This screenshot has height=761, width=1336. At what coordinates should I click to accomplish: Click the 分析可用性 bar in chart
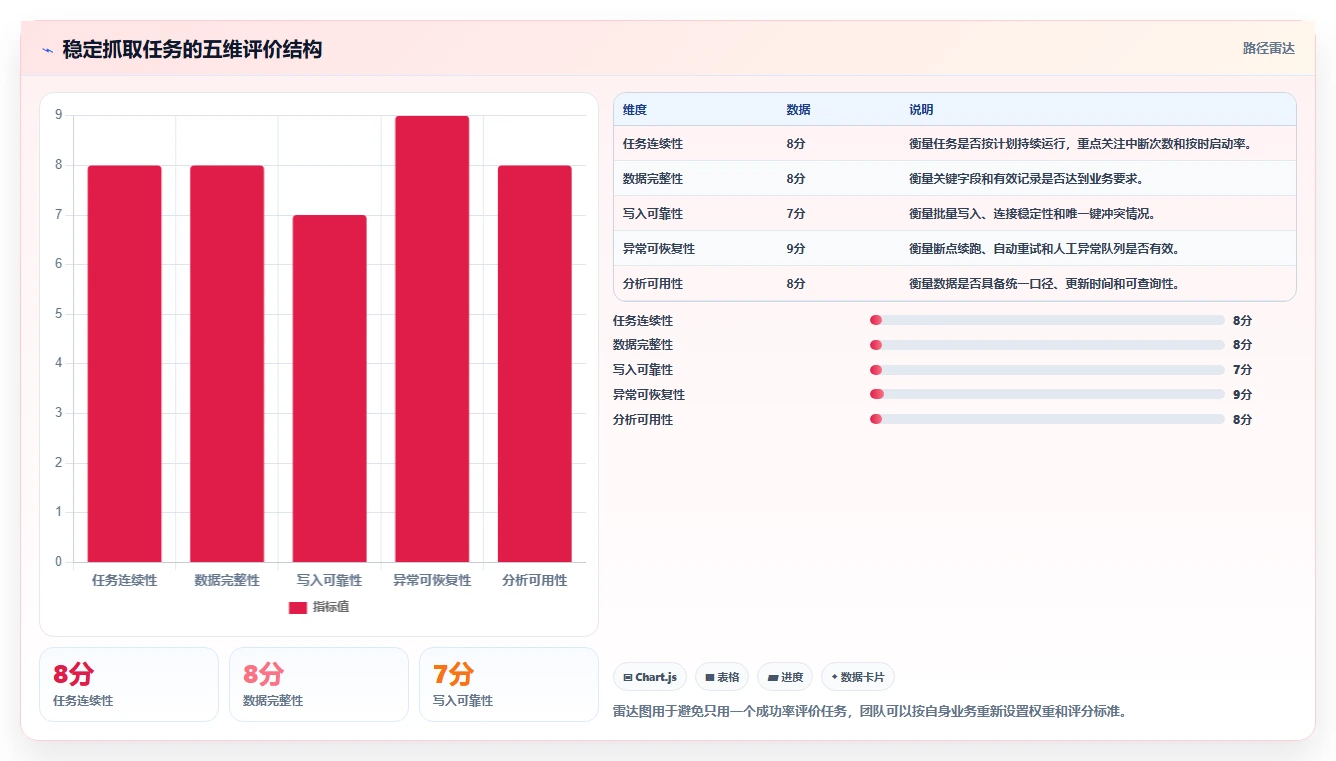pos(535,364)
